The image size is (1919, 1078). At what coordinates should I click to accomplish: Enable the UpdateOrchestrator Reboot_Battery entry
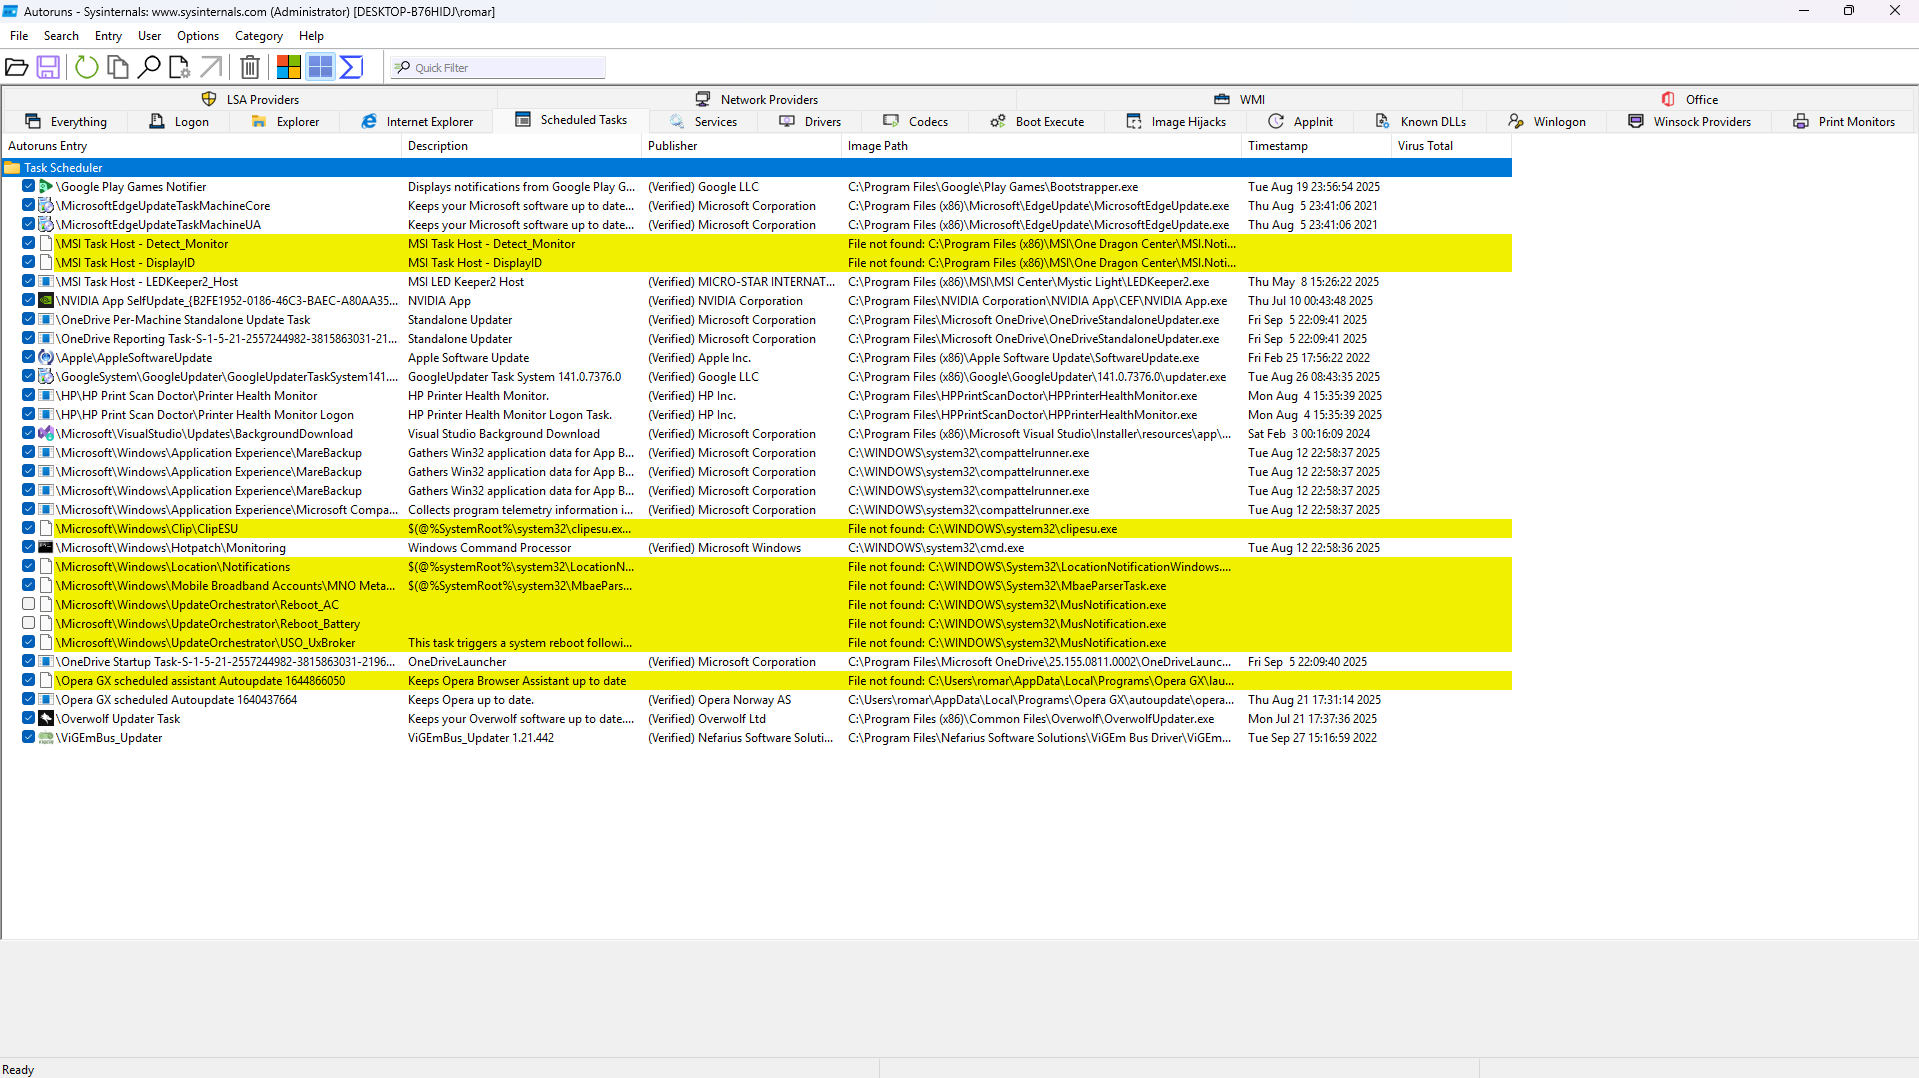pyautogui.click(x=29, y=624)
